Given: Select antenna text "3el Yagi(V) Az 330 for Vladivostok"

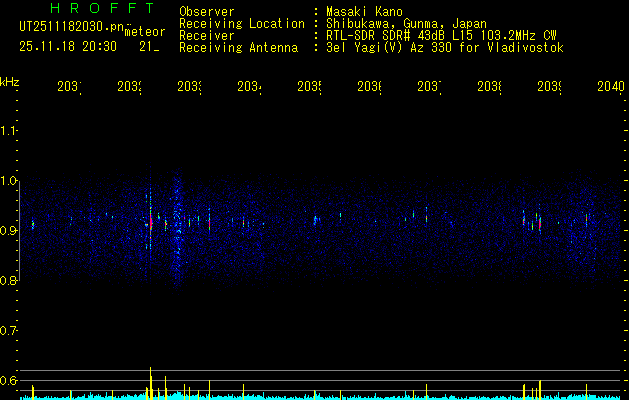Looking at the screenshot, I should (445, 48).
